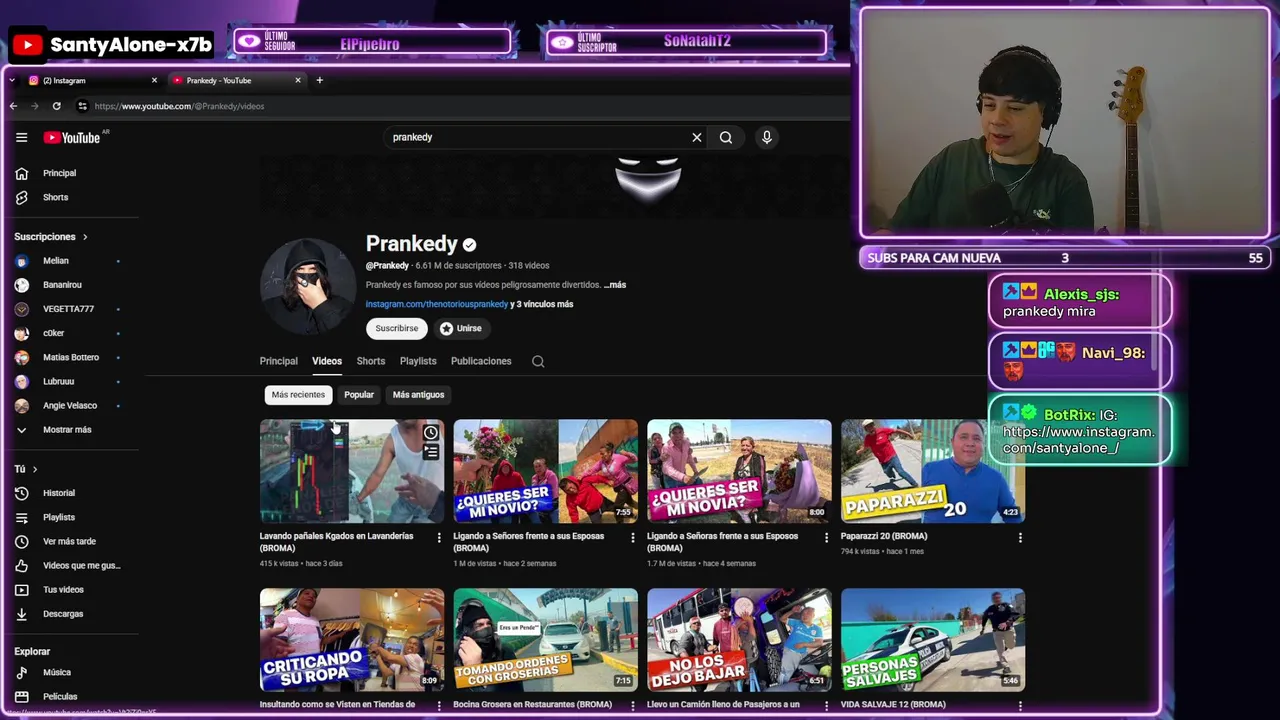Open VEGETTA777 subscription channel

pos(70,309)
